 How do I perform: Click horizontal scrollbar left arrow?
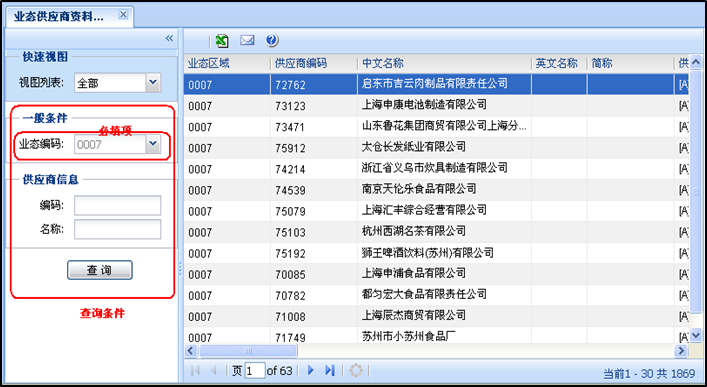[x=190, y=350]
